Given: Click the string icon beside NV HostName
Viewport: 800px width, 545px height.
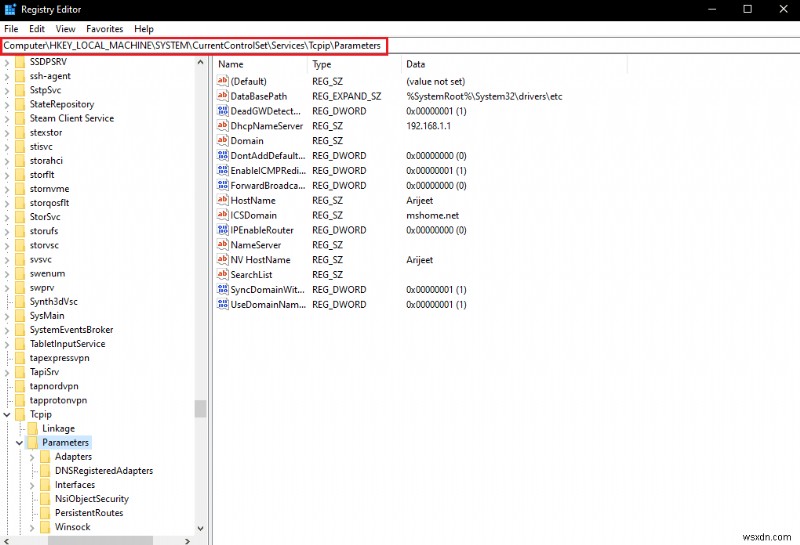Looking at the screenshot, I should click(x=222, y=259).
